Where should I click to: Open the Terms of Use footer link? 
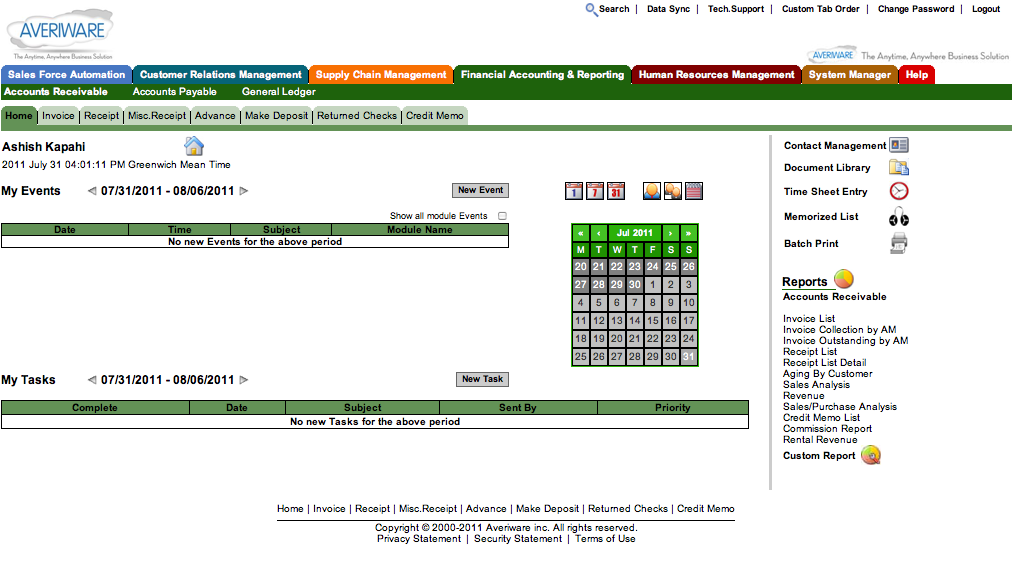click(x=605, y=539)
